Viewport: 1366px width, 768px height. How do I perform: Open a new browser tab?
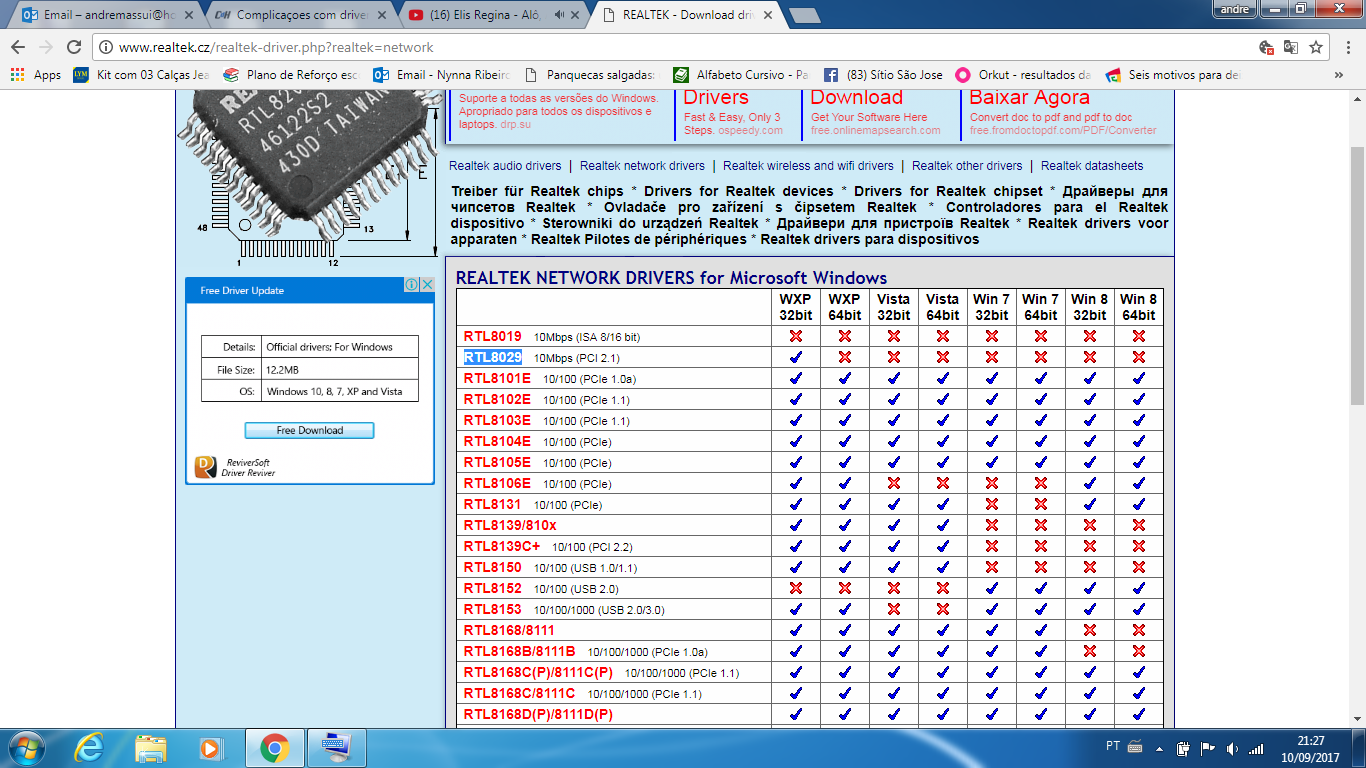(x=804, y=16)
